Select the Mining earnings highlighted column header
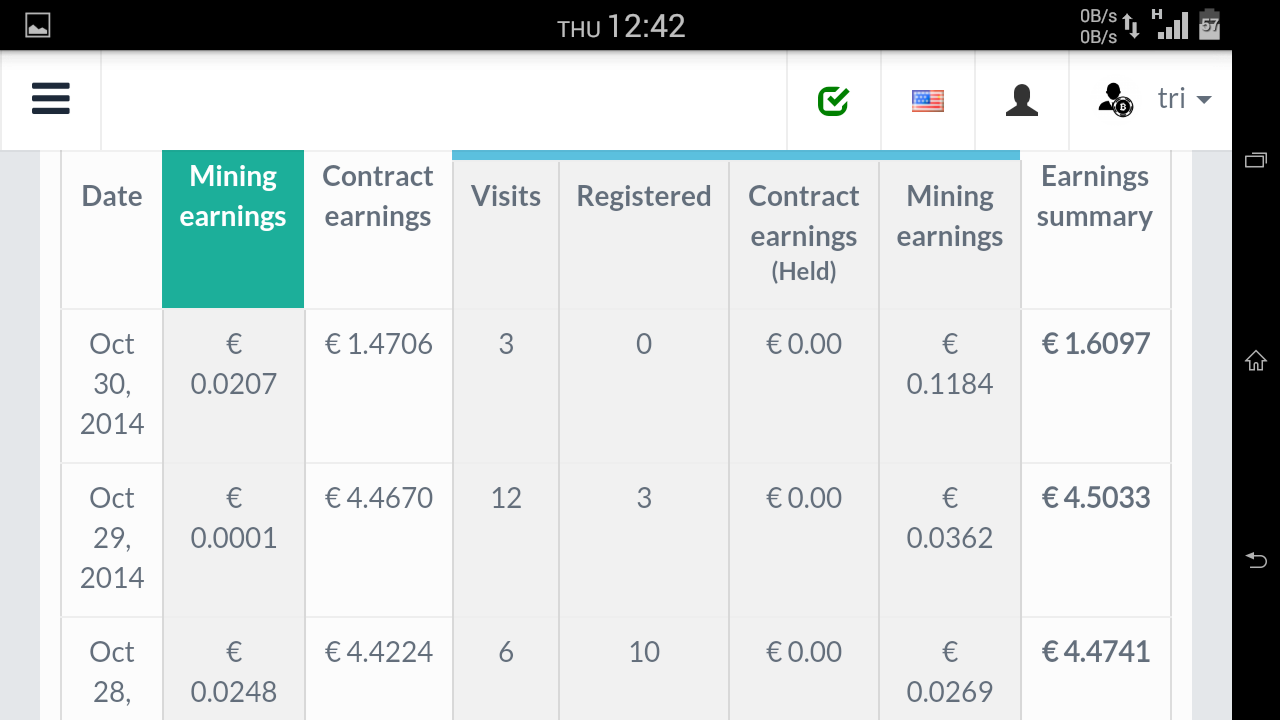 point(233,197)
